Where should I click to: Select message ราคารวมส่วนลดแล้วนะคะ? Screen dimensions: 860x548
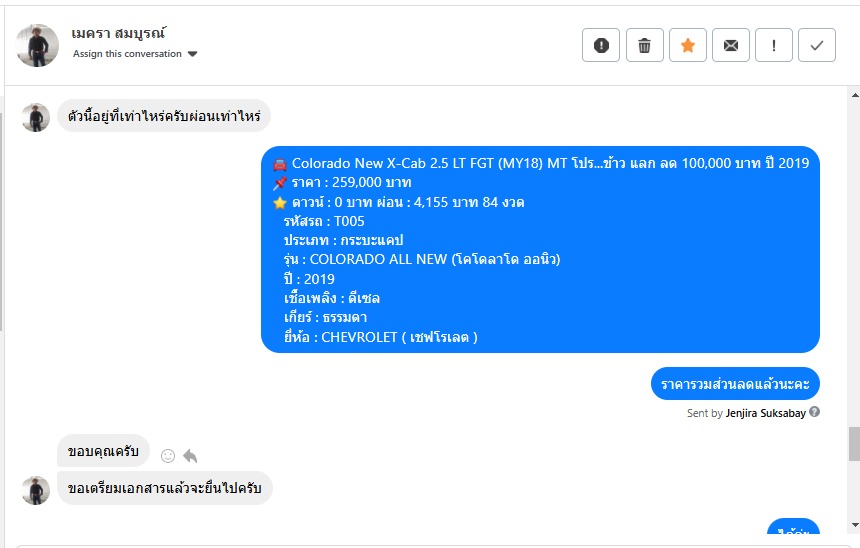(x=735, y=383)
